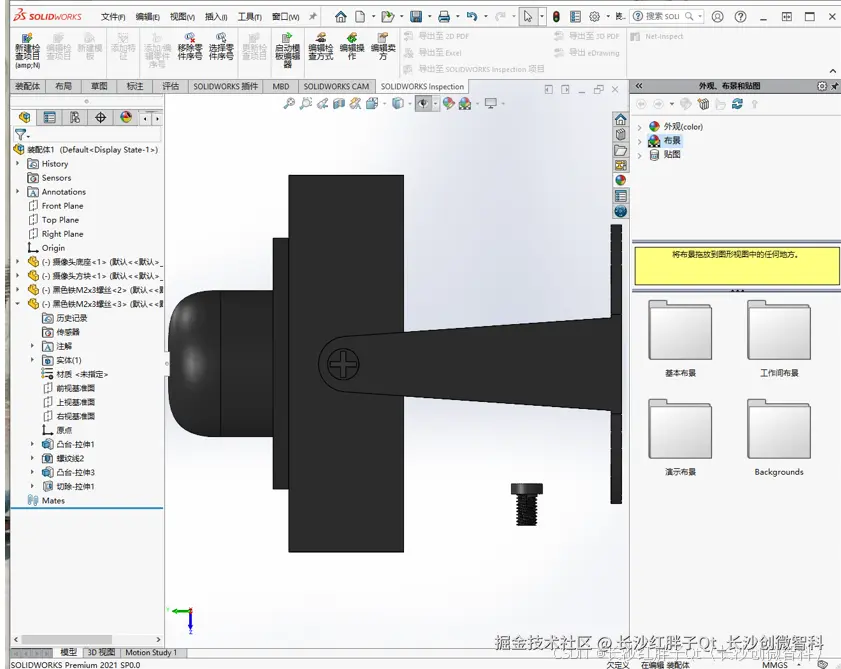Click the Home icon in top toolbar
The width and height of the screenshot is (841, 669).
[x=341, y=17]
